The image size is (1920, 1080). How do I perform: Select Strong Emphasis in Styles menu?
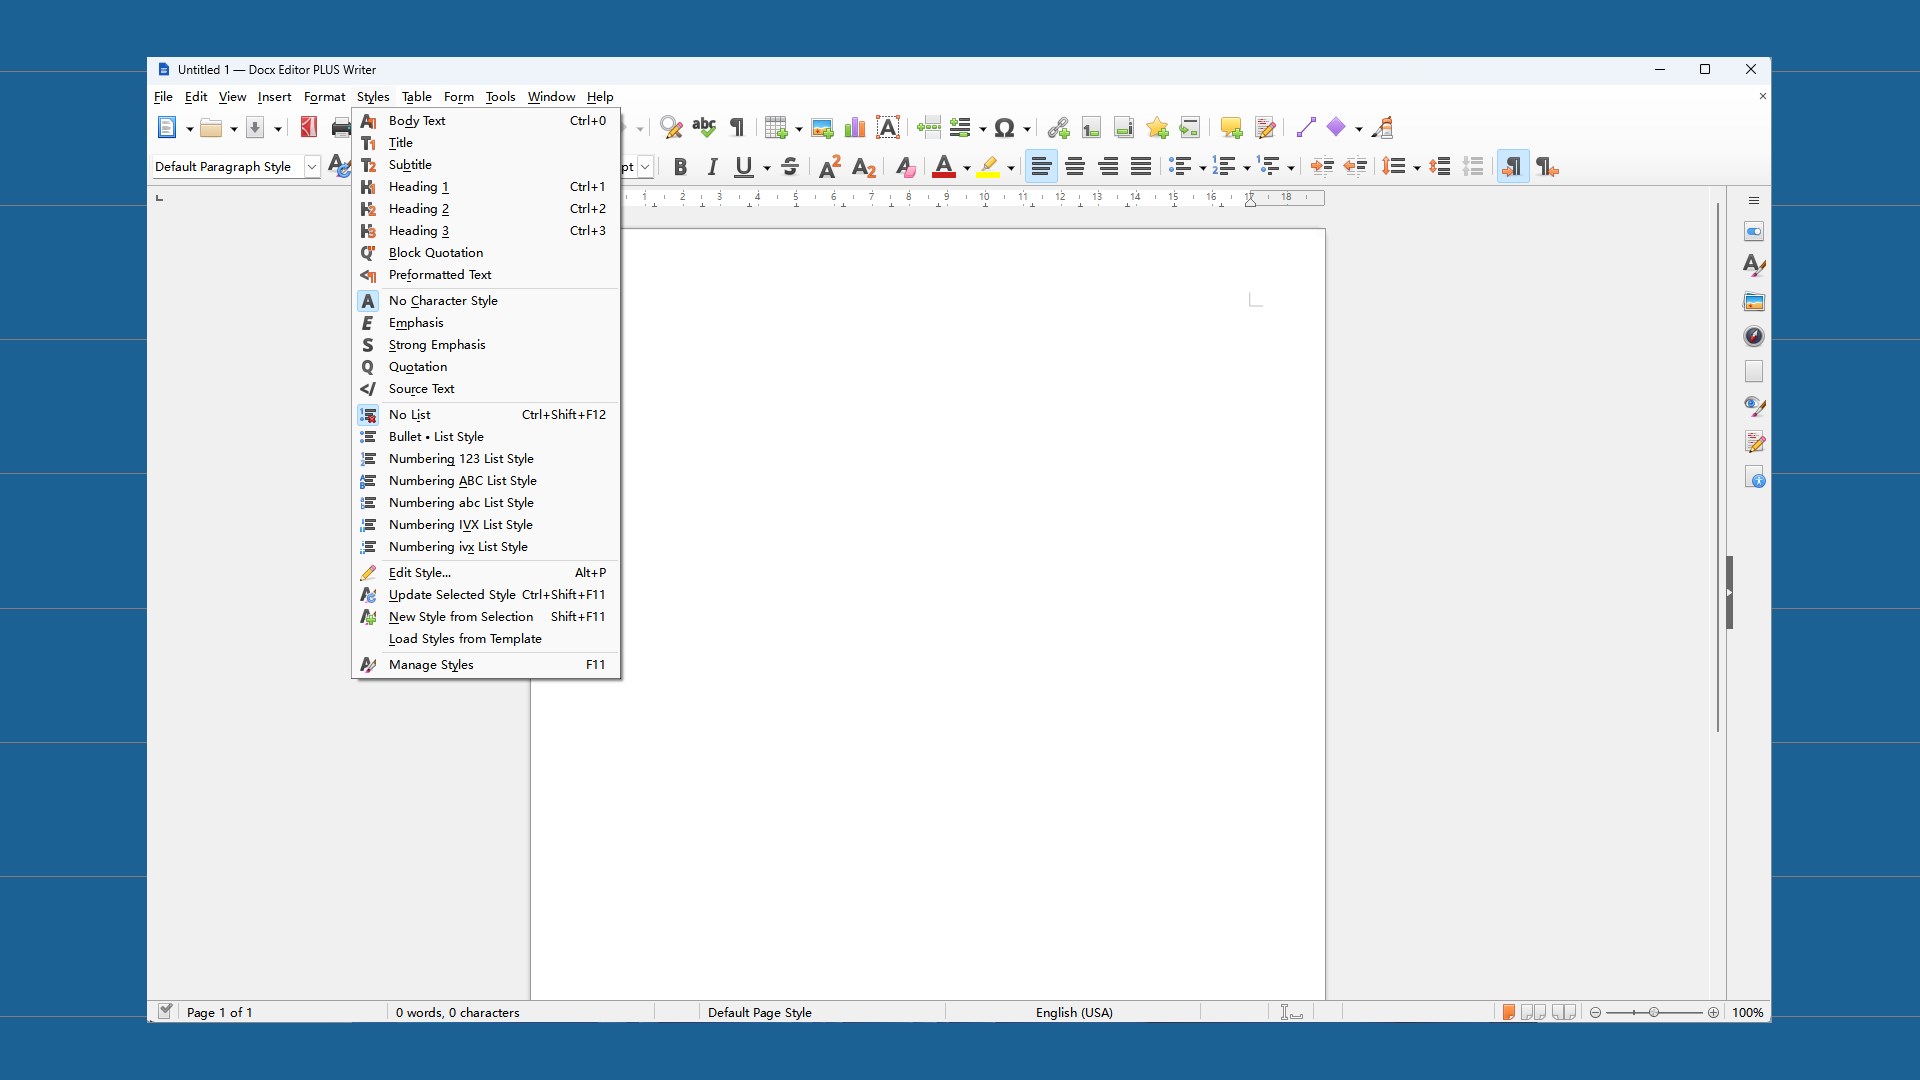pyautogui.click(x=486, y=345)
